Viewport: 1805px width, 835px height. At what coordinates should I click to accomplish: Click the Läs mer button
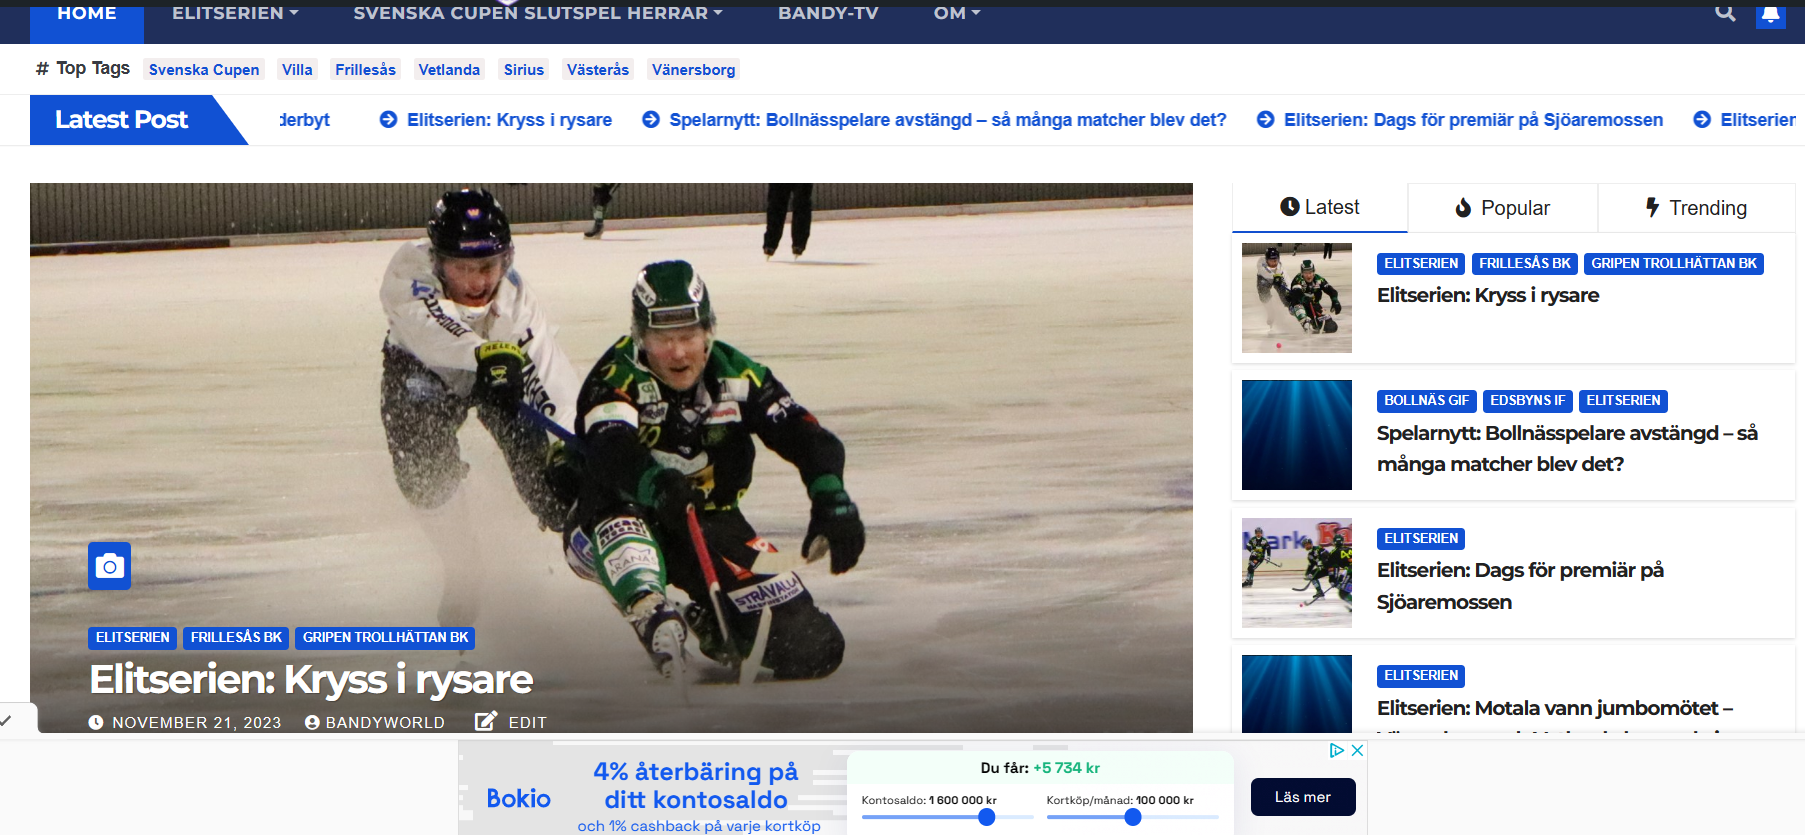coord(1302,797)
